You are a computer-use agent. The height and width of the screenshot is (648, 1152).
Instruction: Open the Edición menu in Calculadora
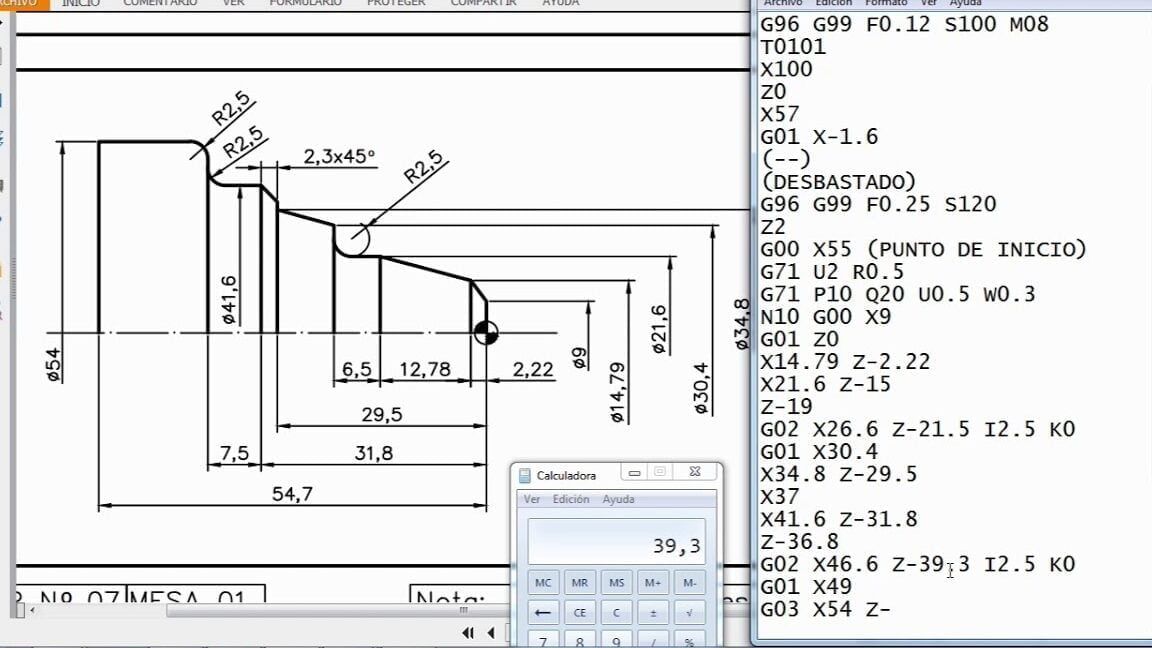coord(571,499)
